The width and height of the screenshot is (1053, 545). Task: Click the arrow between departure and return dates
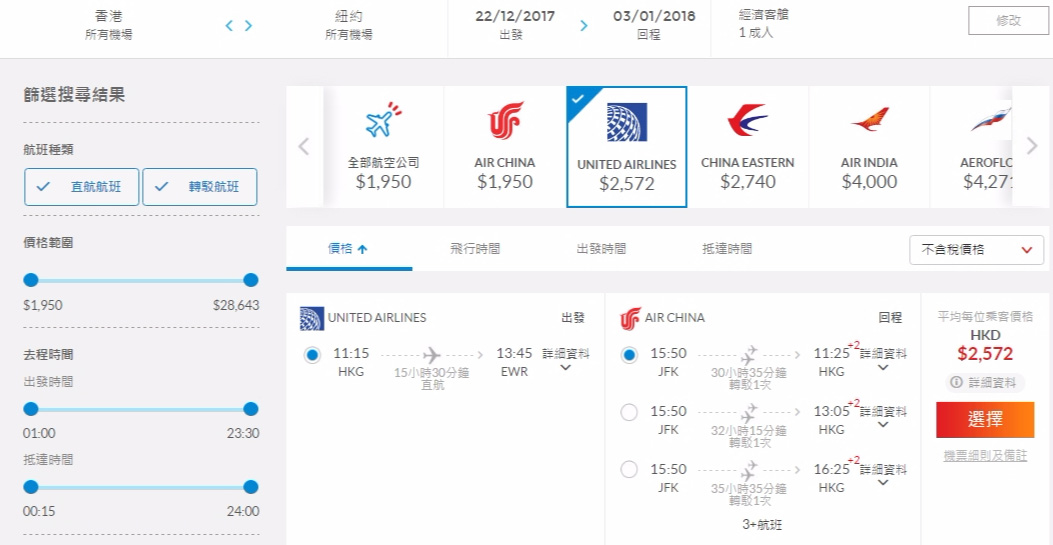coord(584,26)
